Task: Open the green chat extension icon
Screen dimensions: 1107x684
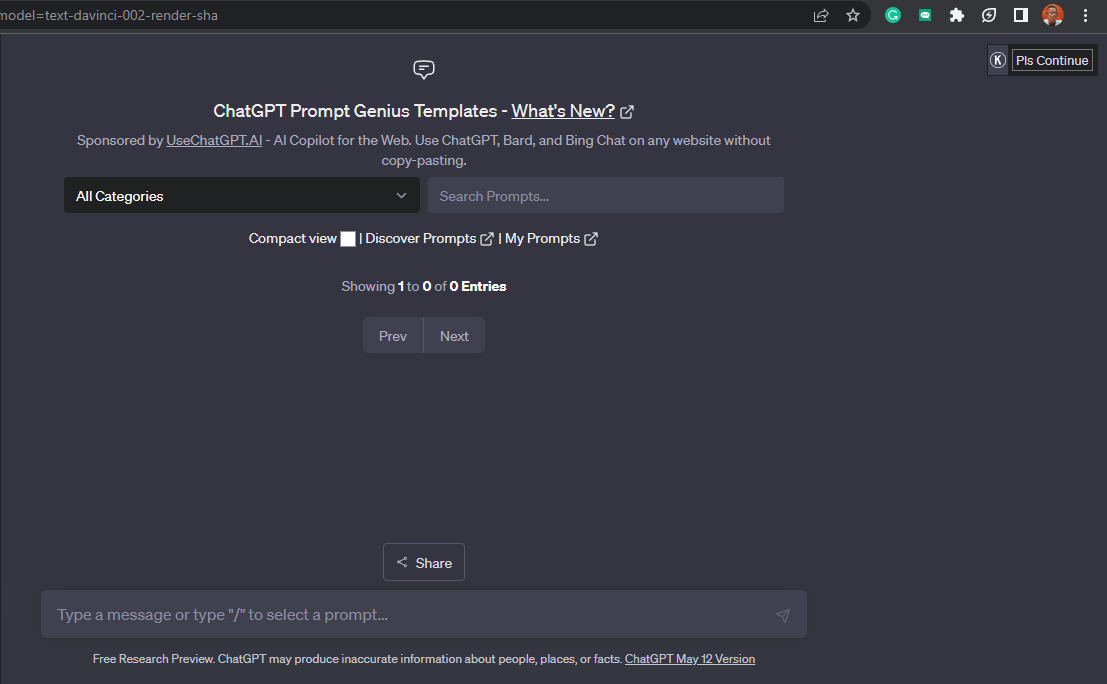Action: (x=925, y=15)
